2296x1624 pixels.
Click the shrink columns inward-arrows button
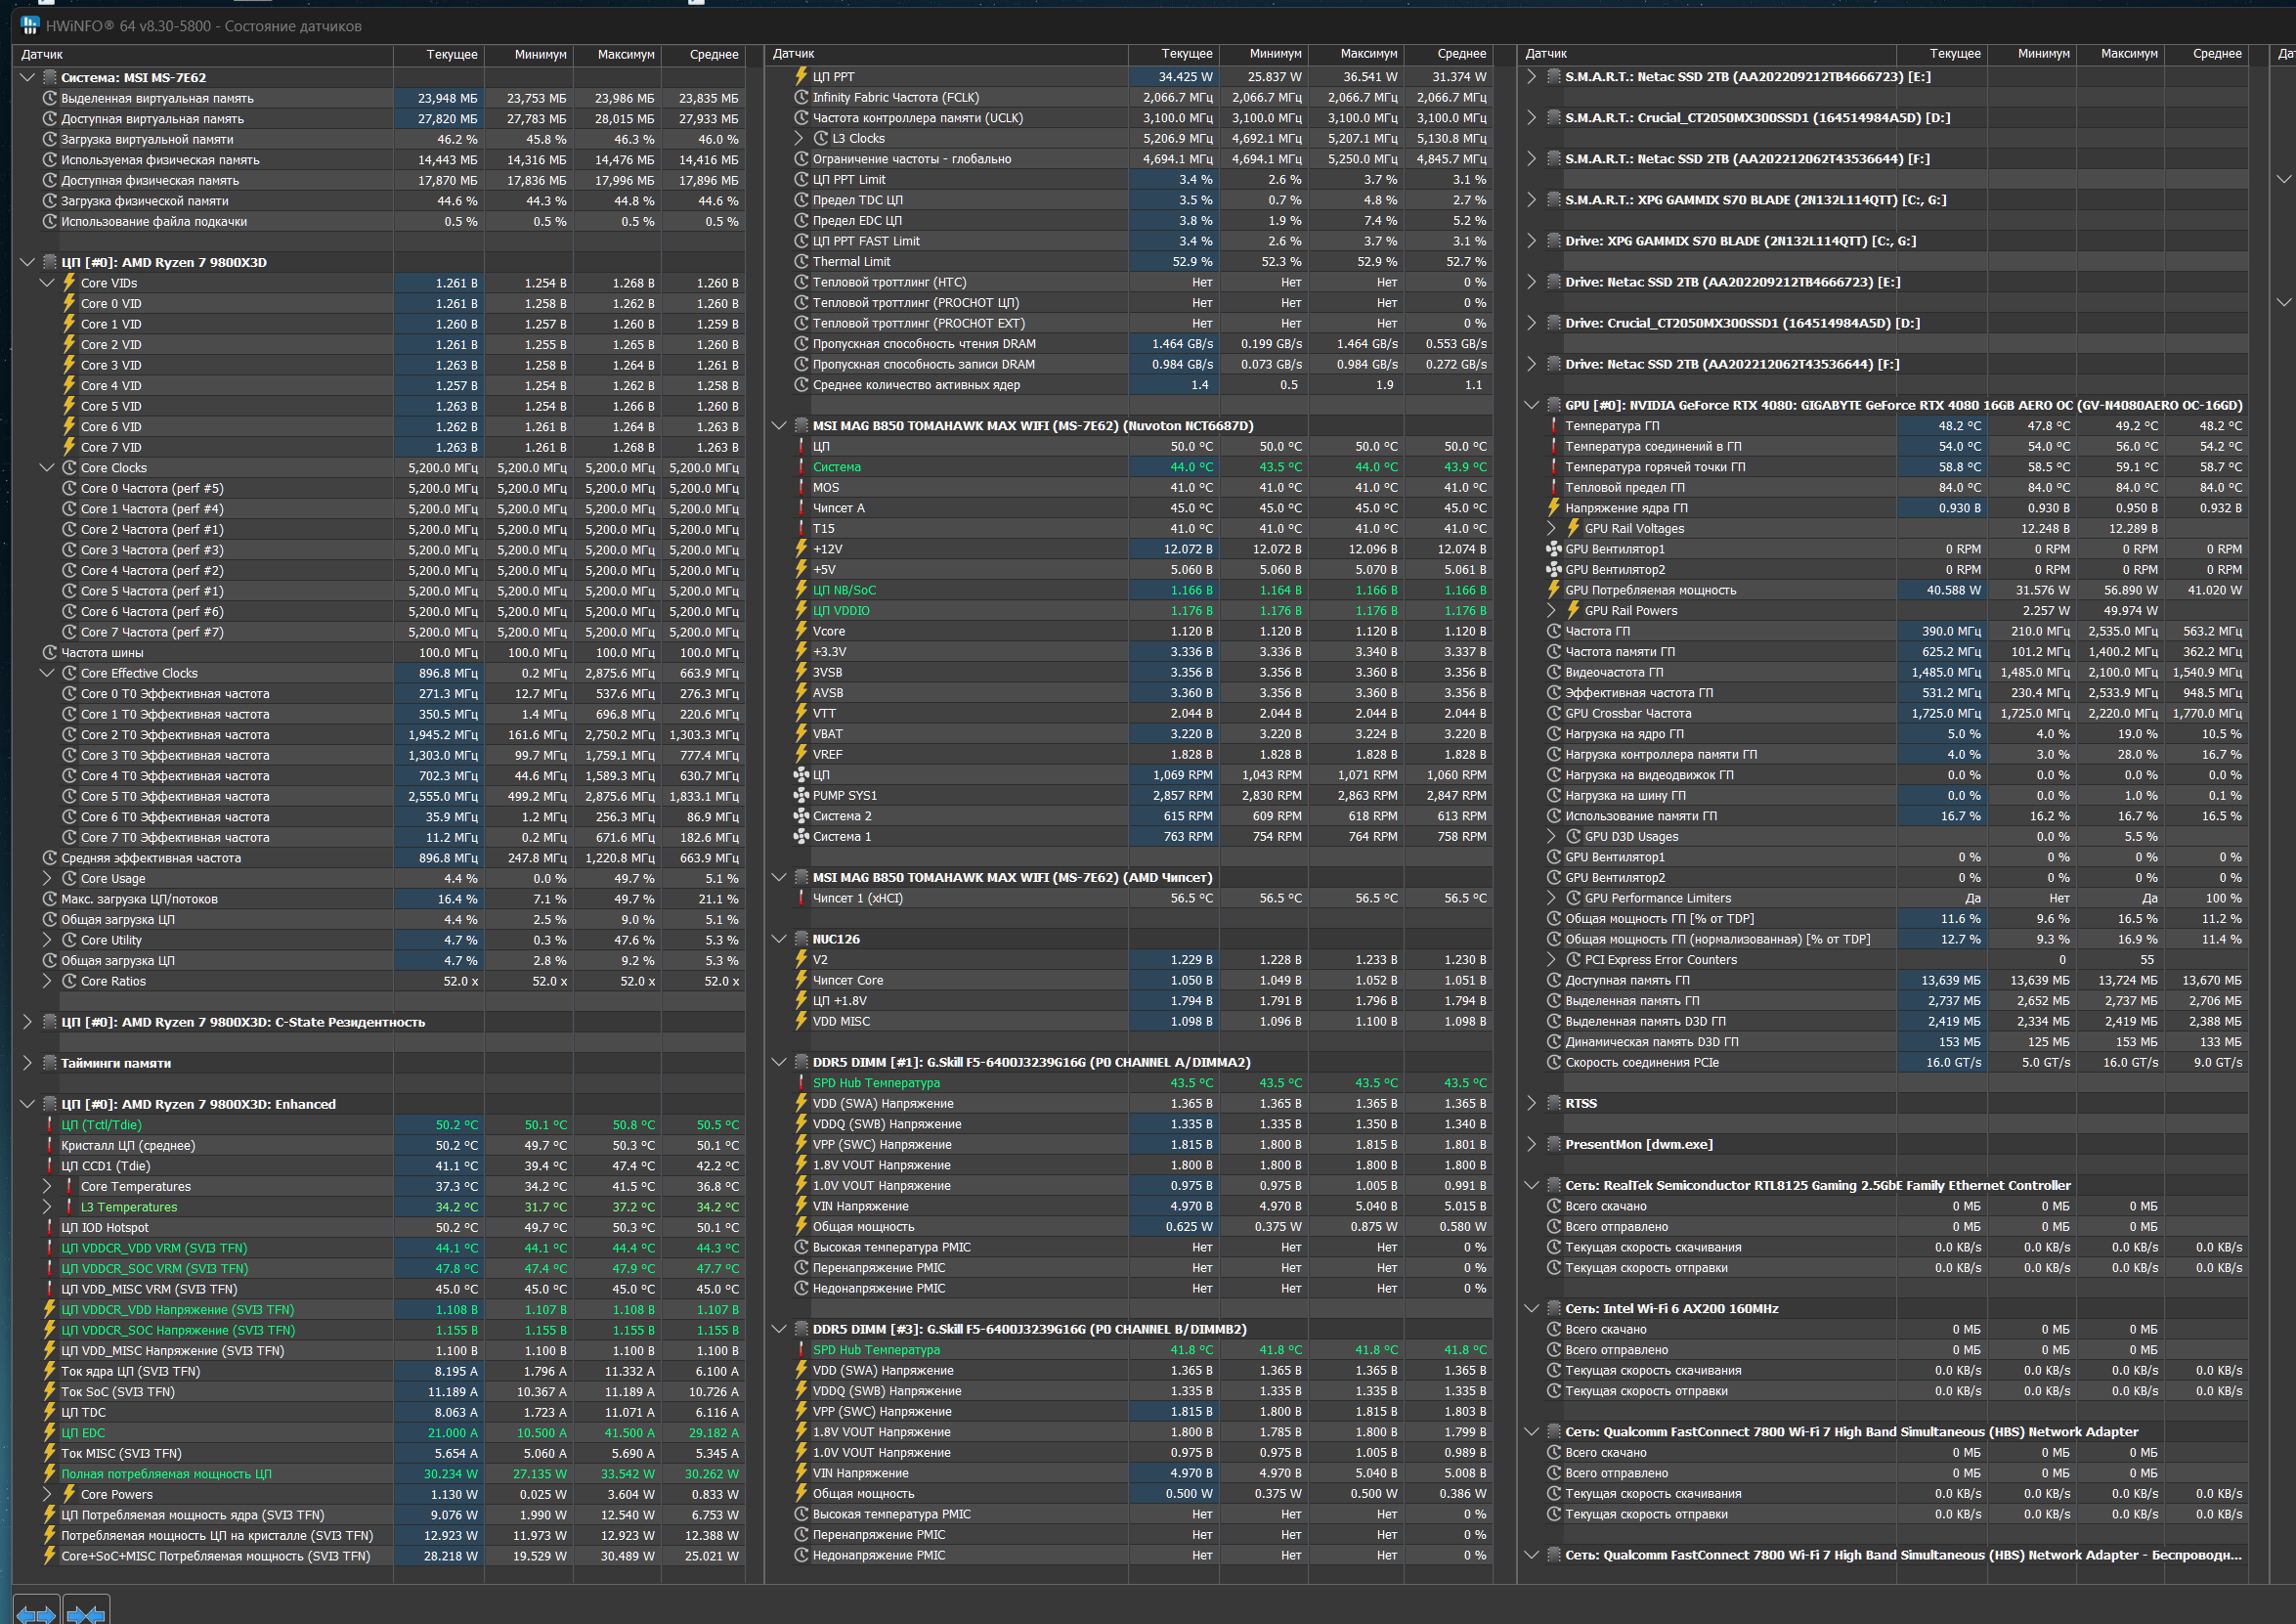tap(85, 1613)
